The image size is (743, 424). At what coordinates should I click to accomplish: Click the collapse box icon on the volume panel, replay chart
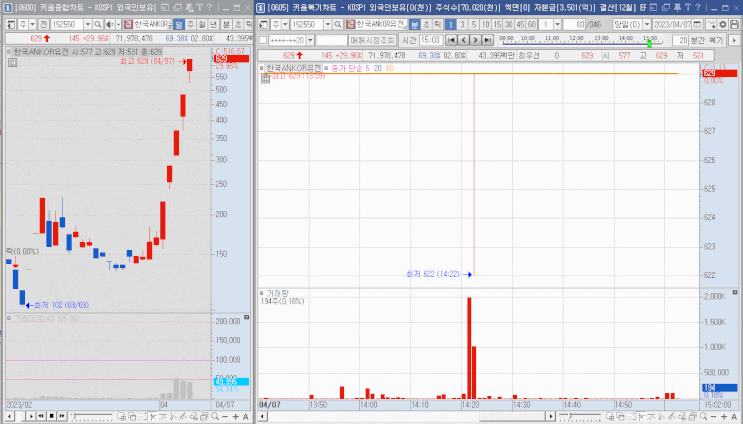735,293
